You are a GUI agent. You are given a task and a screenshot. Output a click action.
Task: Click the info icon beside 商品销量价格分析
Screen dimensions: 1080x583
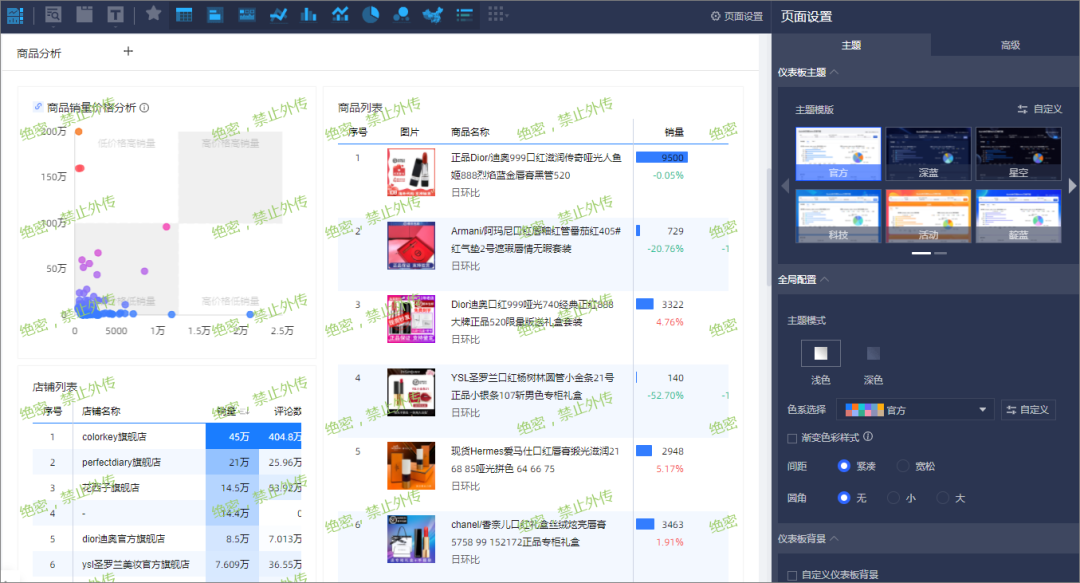point(145,108)
